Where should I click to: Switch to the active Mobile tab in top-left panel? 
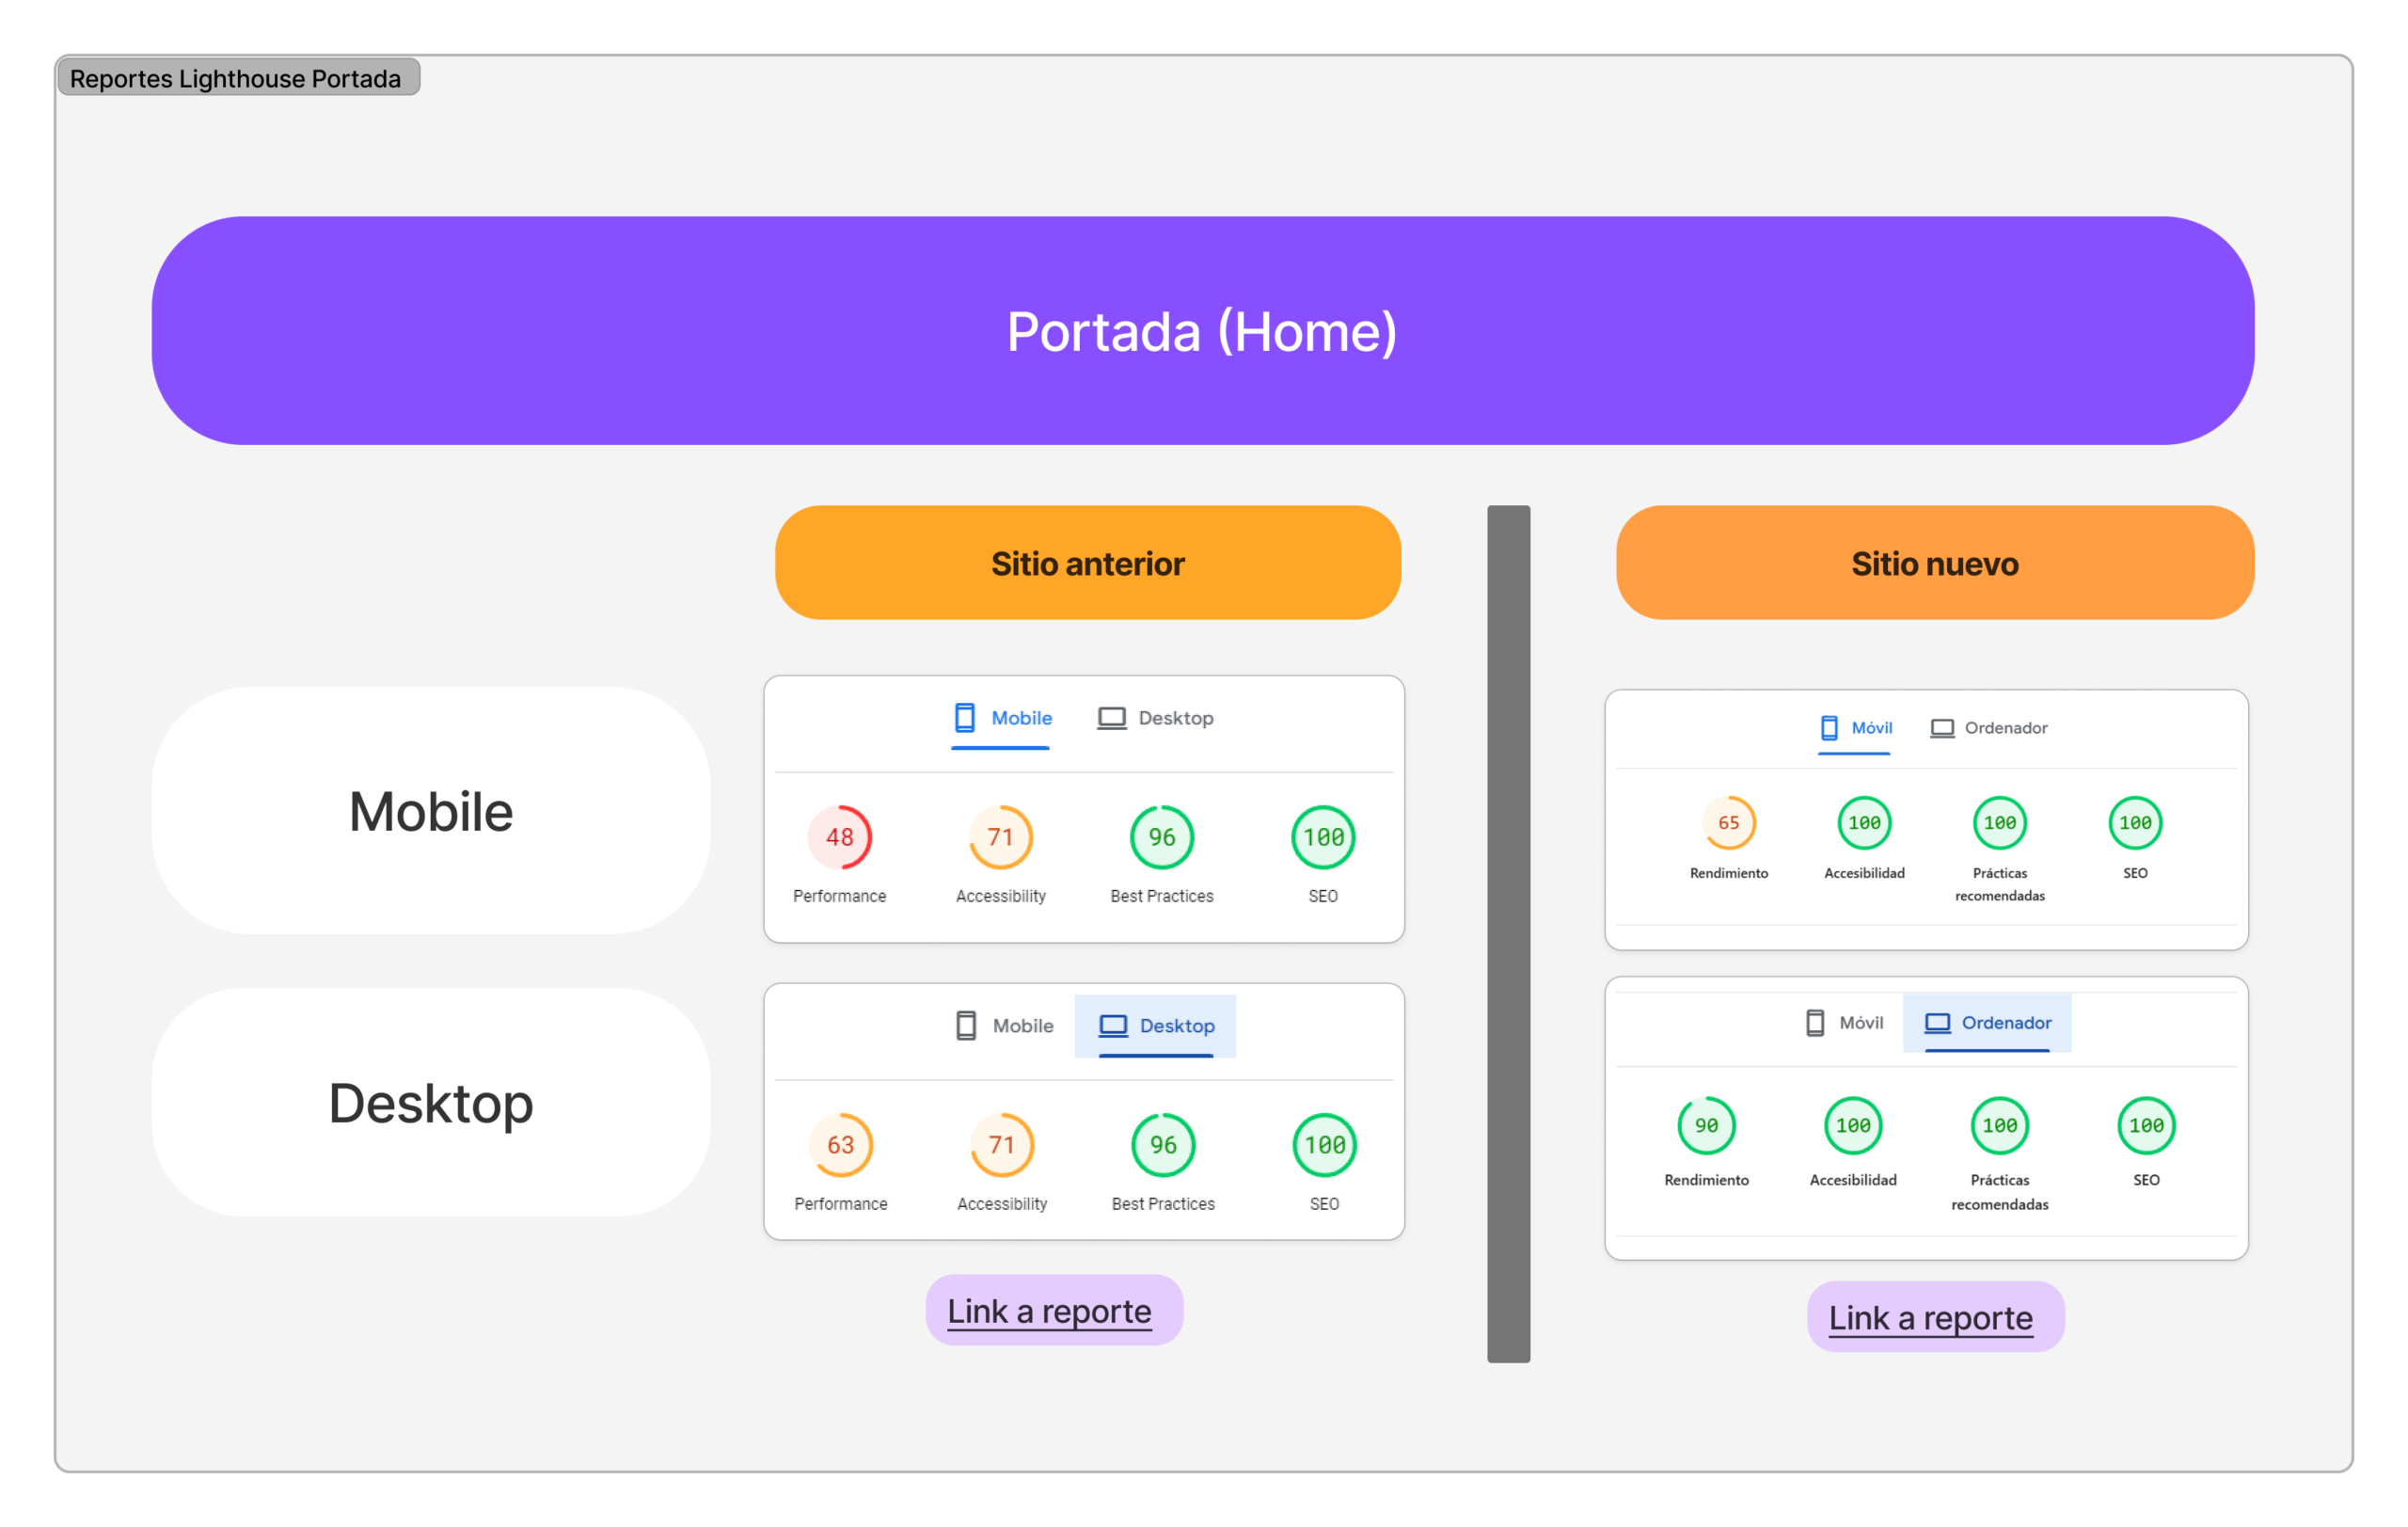pyautogui.click(x=1002, y=718)
